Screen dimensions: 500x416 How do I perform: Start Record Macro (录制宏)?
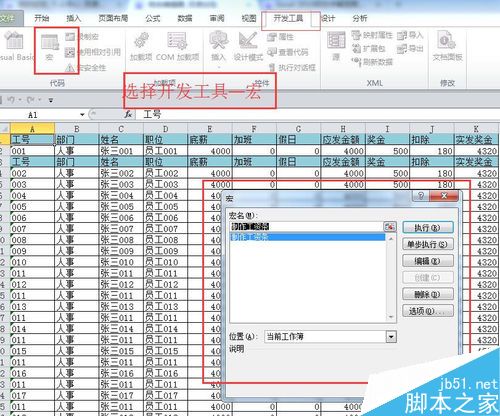tap(82, 37)
